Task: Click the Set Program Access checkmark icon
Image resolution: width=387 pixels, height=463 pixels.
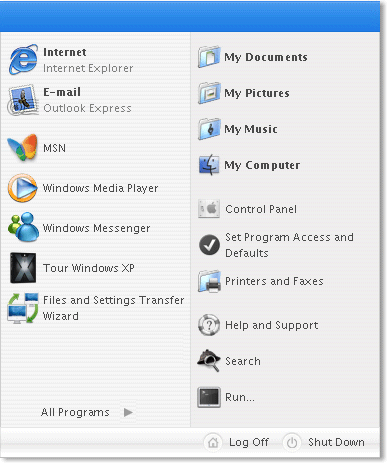Action: pos(209,245)
